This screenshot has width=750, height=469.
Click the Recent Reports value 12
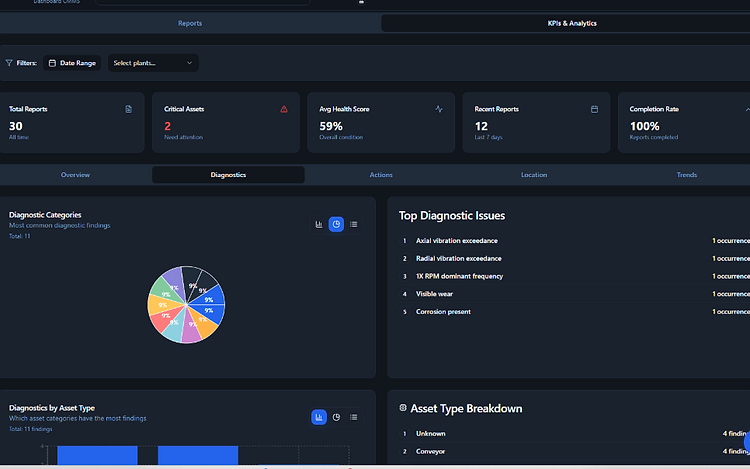pyautogui.click(x=481, y=126)
